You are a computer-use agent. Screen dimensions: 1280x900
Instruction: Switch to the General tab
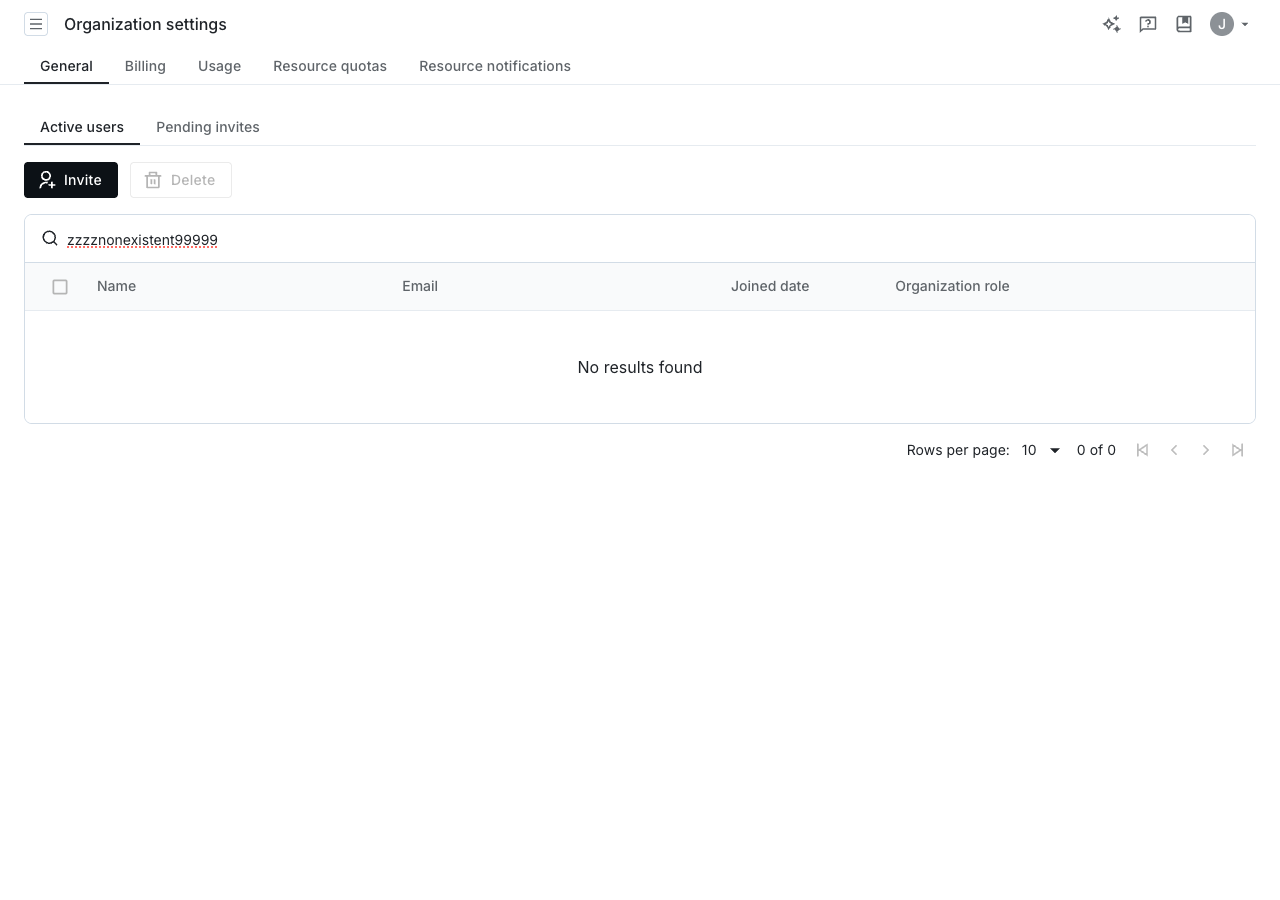tap(66, 66)
